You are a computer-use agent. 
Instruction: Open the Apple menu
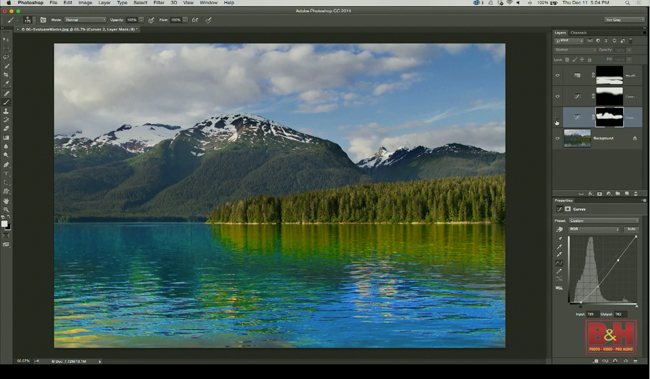point(9,2)
